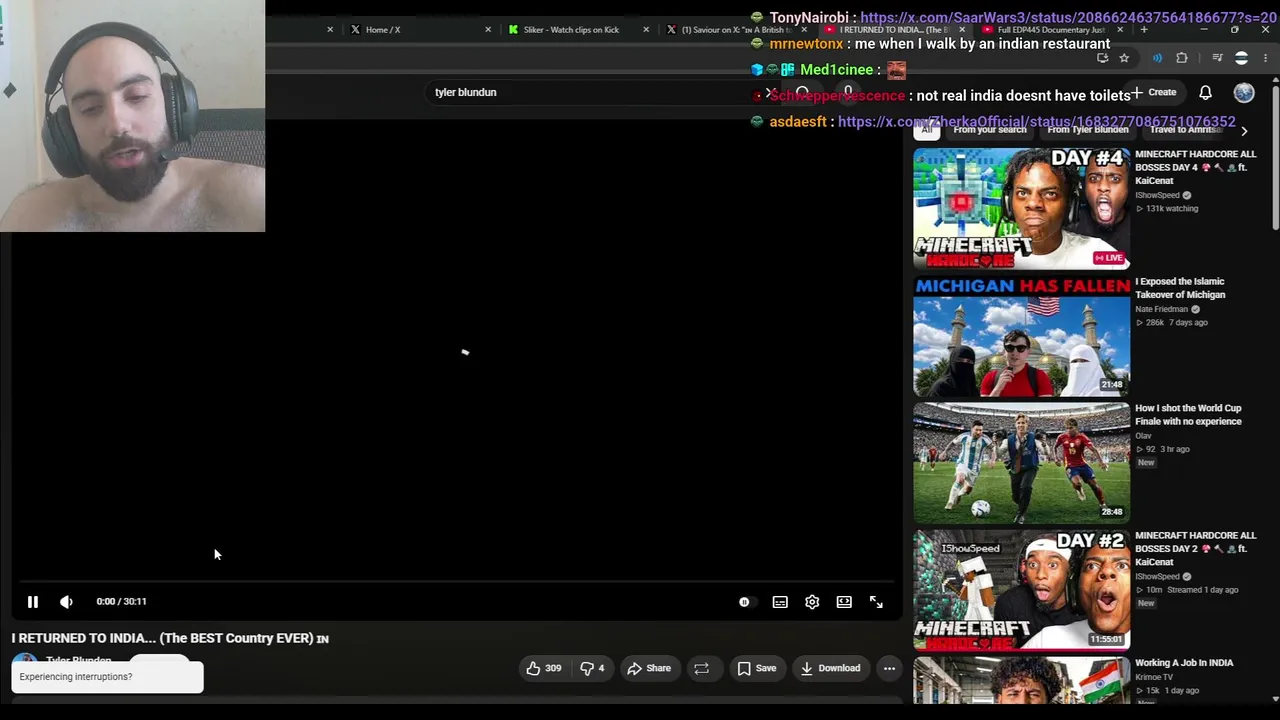Open the browser extensions puzzle icon
This screenshot has width=1280, height=720.
pyautogui.click(x=1181, y=58)
